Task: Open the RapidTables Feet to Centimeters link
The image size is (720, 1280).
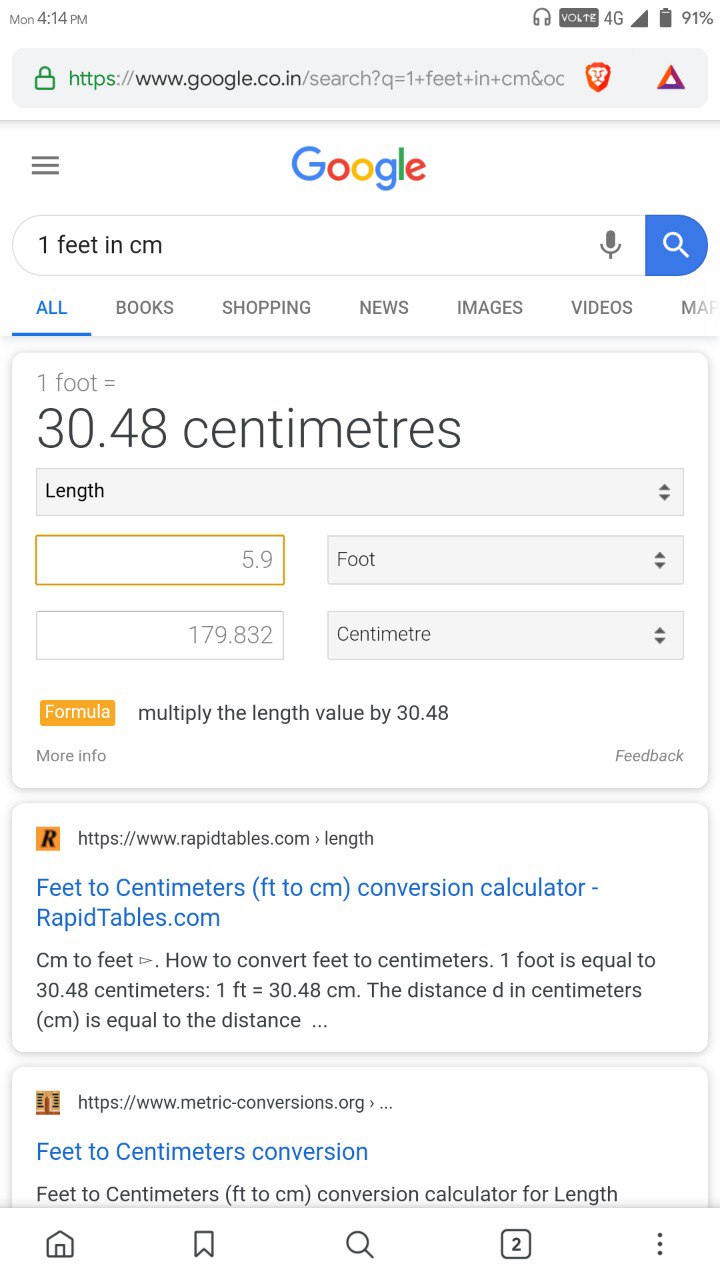Action: pyautogui.click(x=317, y=902)
